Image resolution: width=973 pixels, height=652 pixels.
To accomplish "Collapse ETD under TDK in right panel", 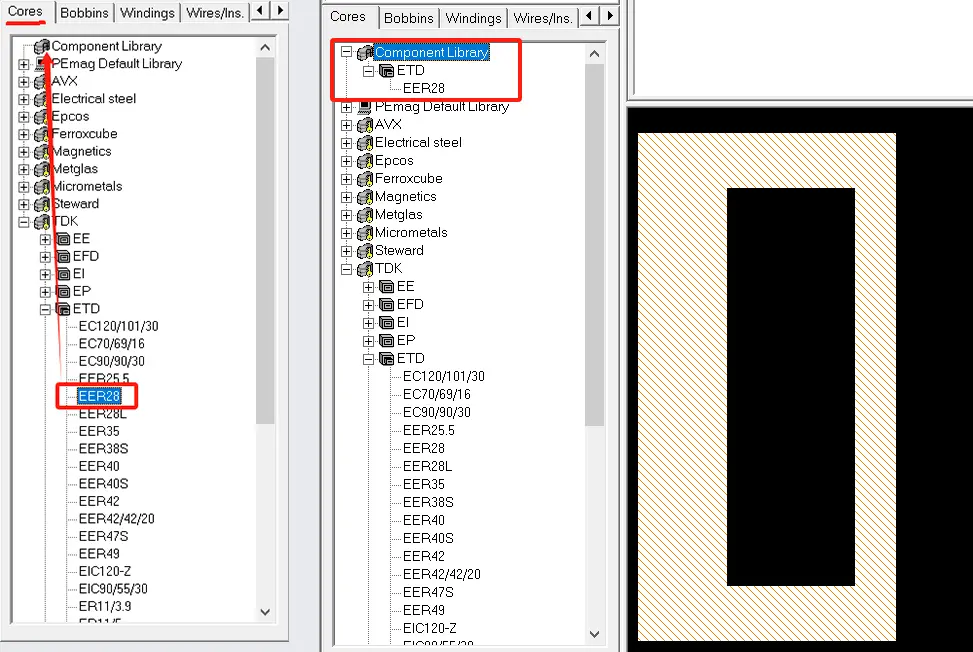I will coord(369,359).
